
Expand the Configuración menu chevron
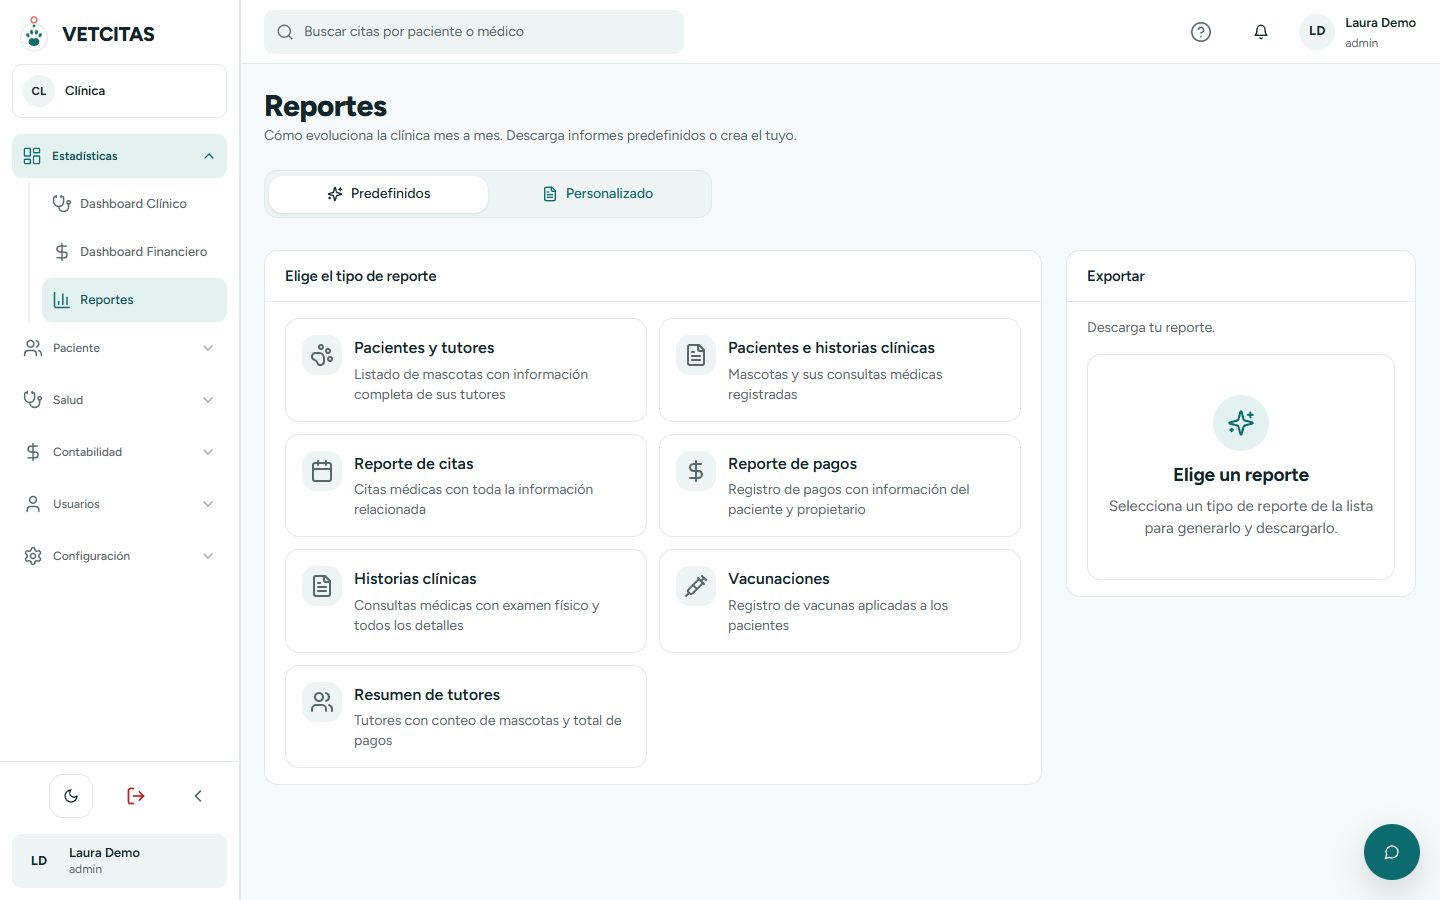208,556
